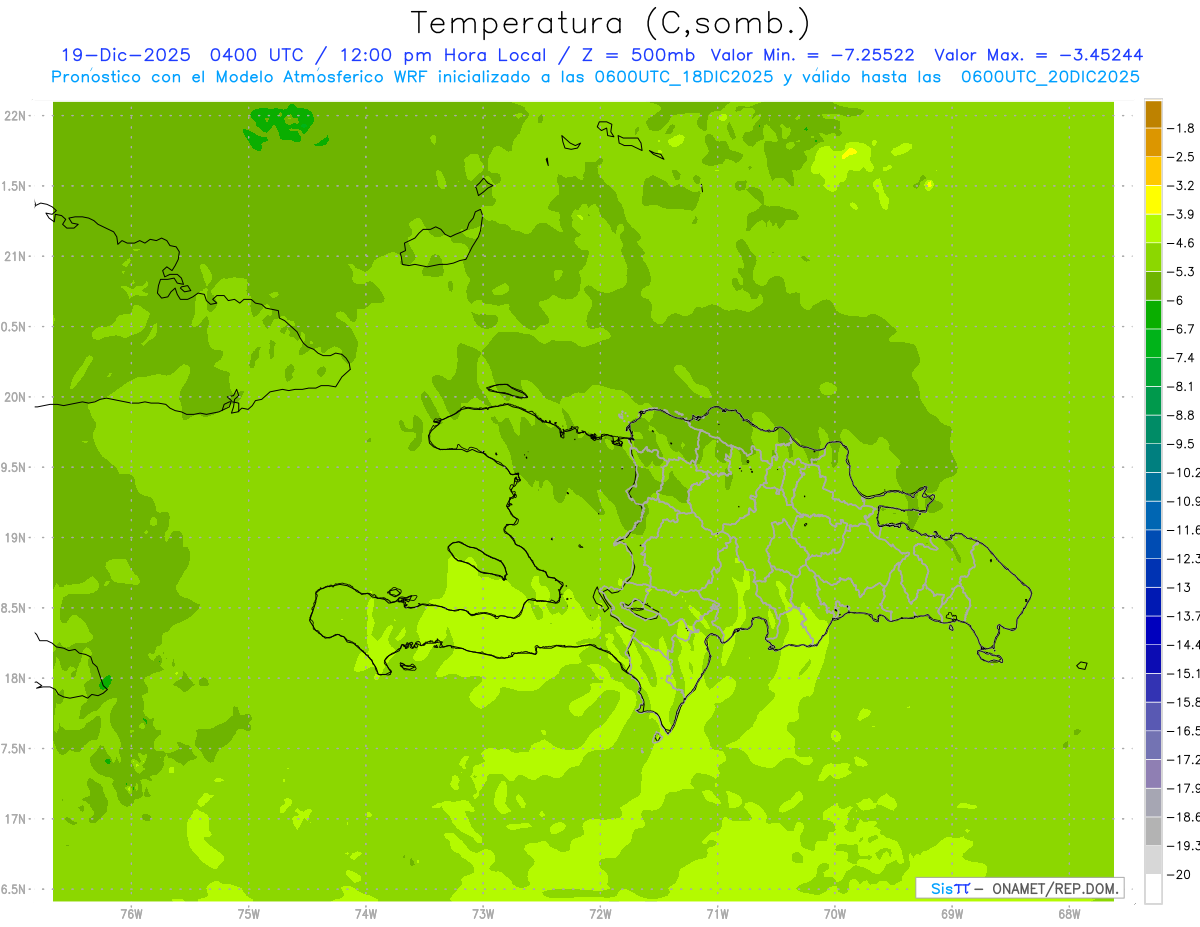This screenshot has height=927, width=1200.
Task: Click the 18N latitude label
Action: click(15, 678)
